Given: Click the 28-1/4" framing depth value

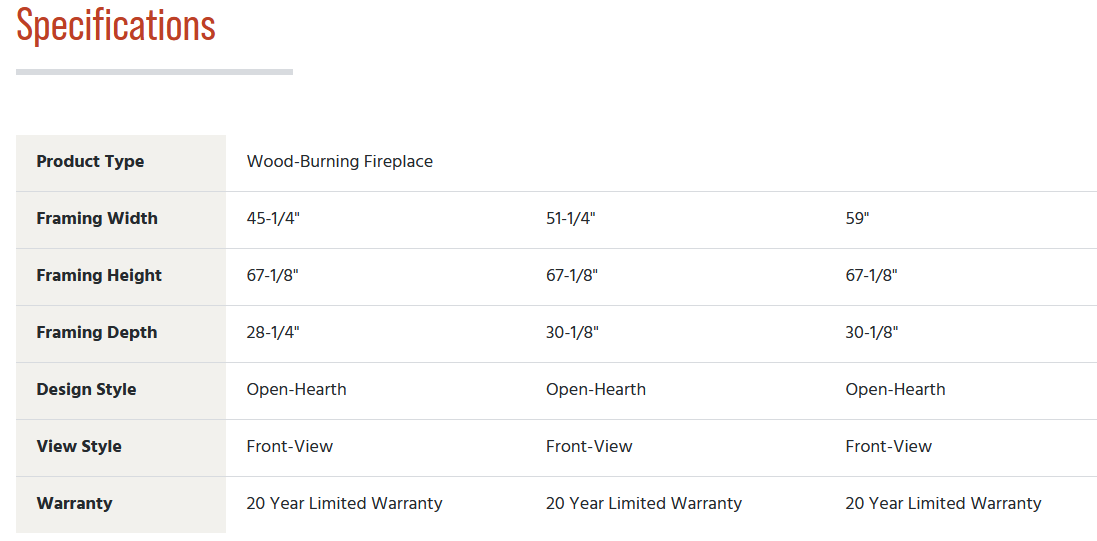Looking at the screenshot, I should point(273,332).
